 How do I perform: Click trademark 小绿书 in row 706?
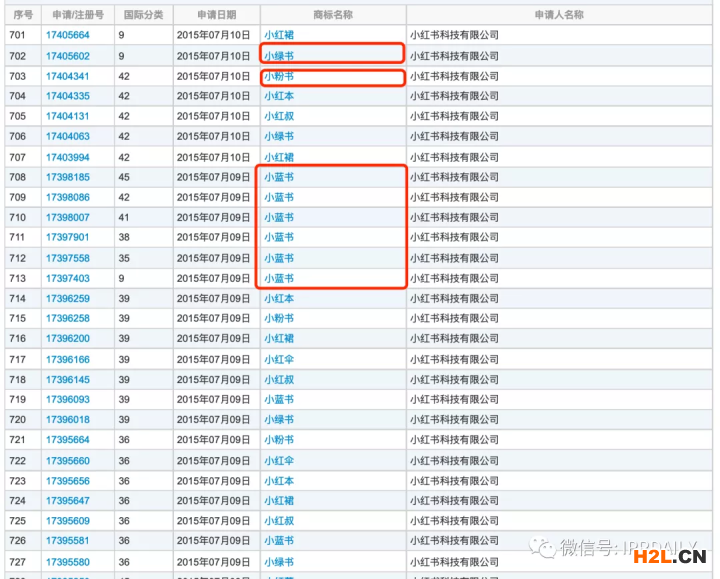[x=279, y=136]
